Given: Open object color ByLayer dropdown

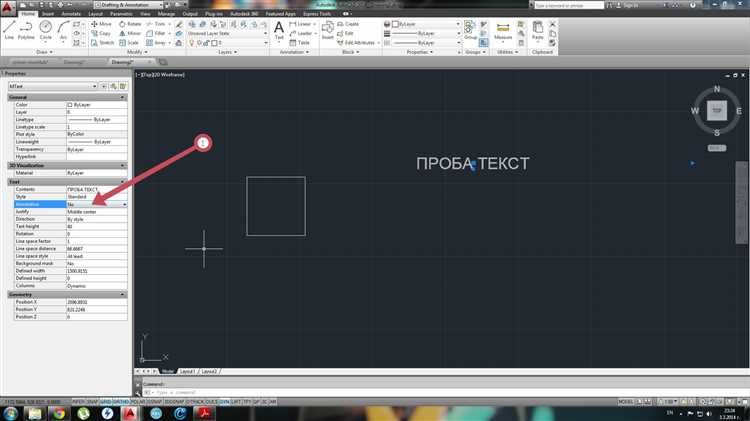Looking at the screenshot, I should 425,24.
